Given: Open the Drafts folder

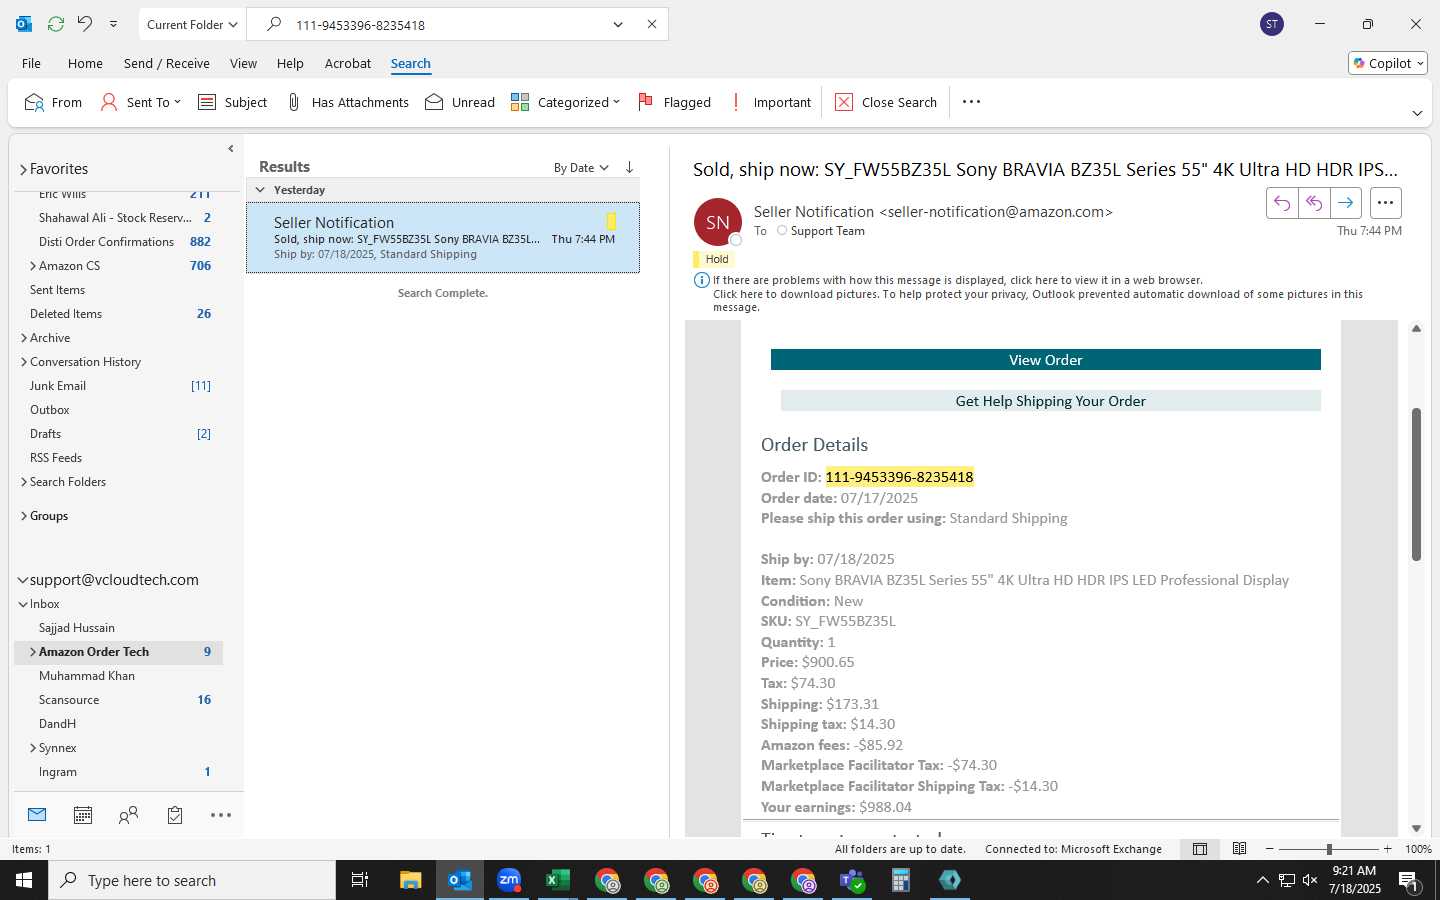Looking at the screenshot, I should click(46, 434).
